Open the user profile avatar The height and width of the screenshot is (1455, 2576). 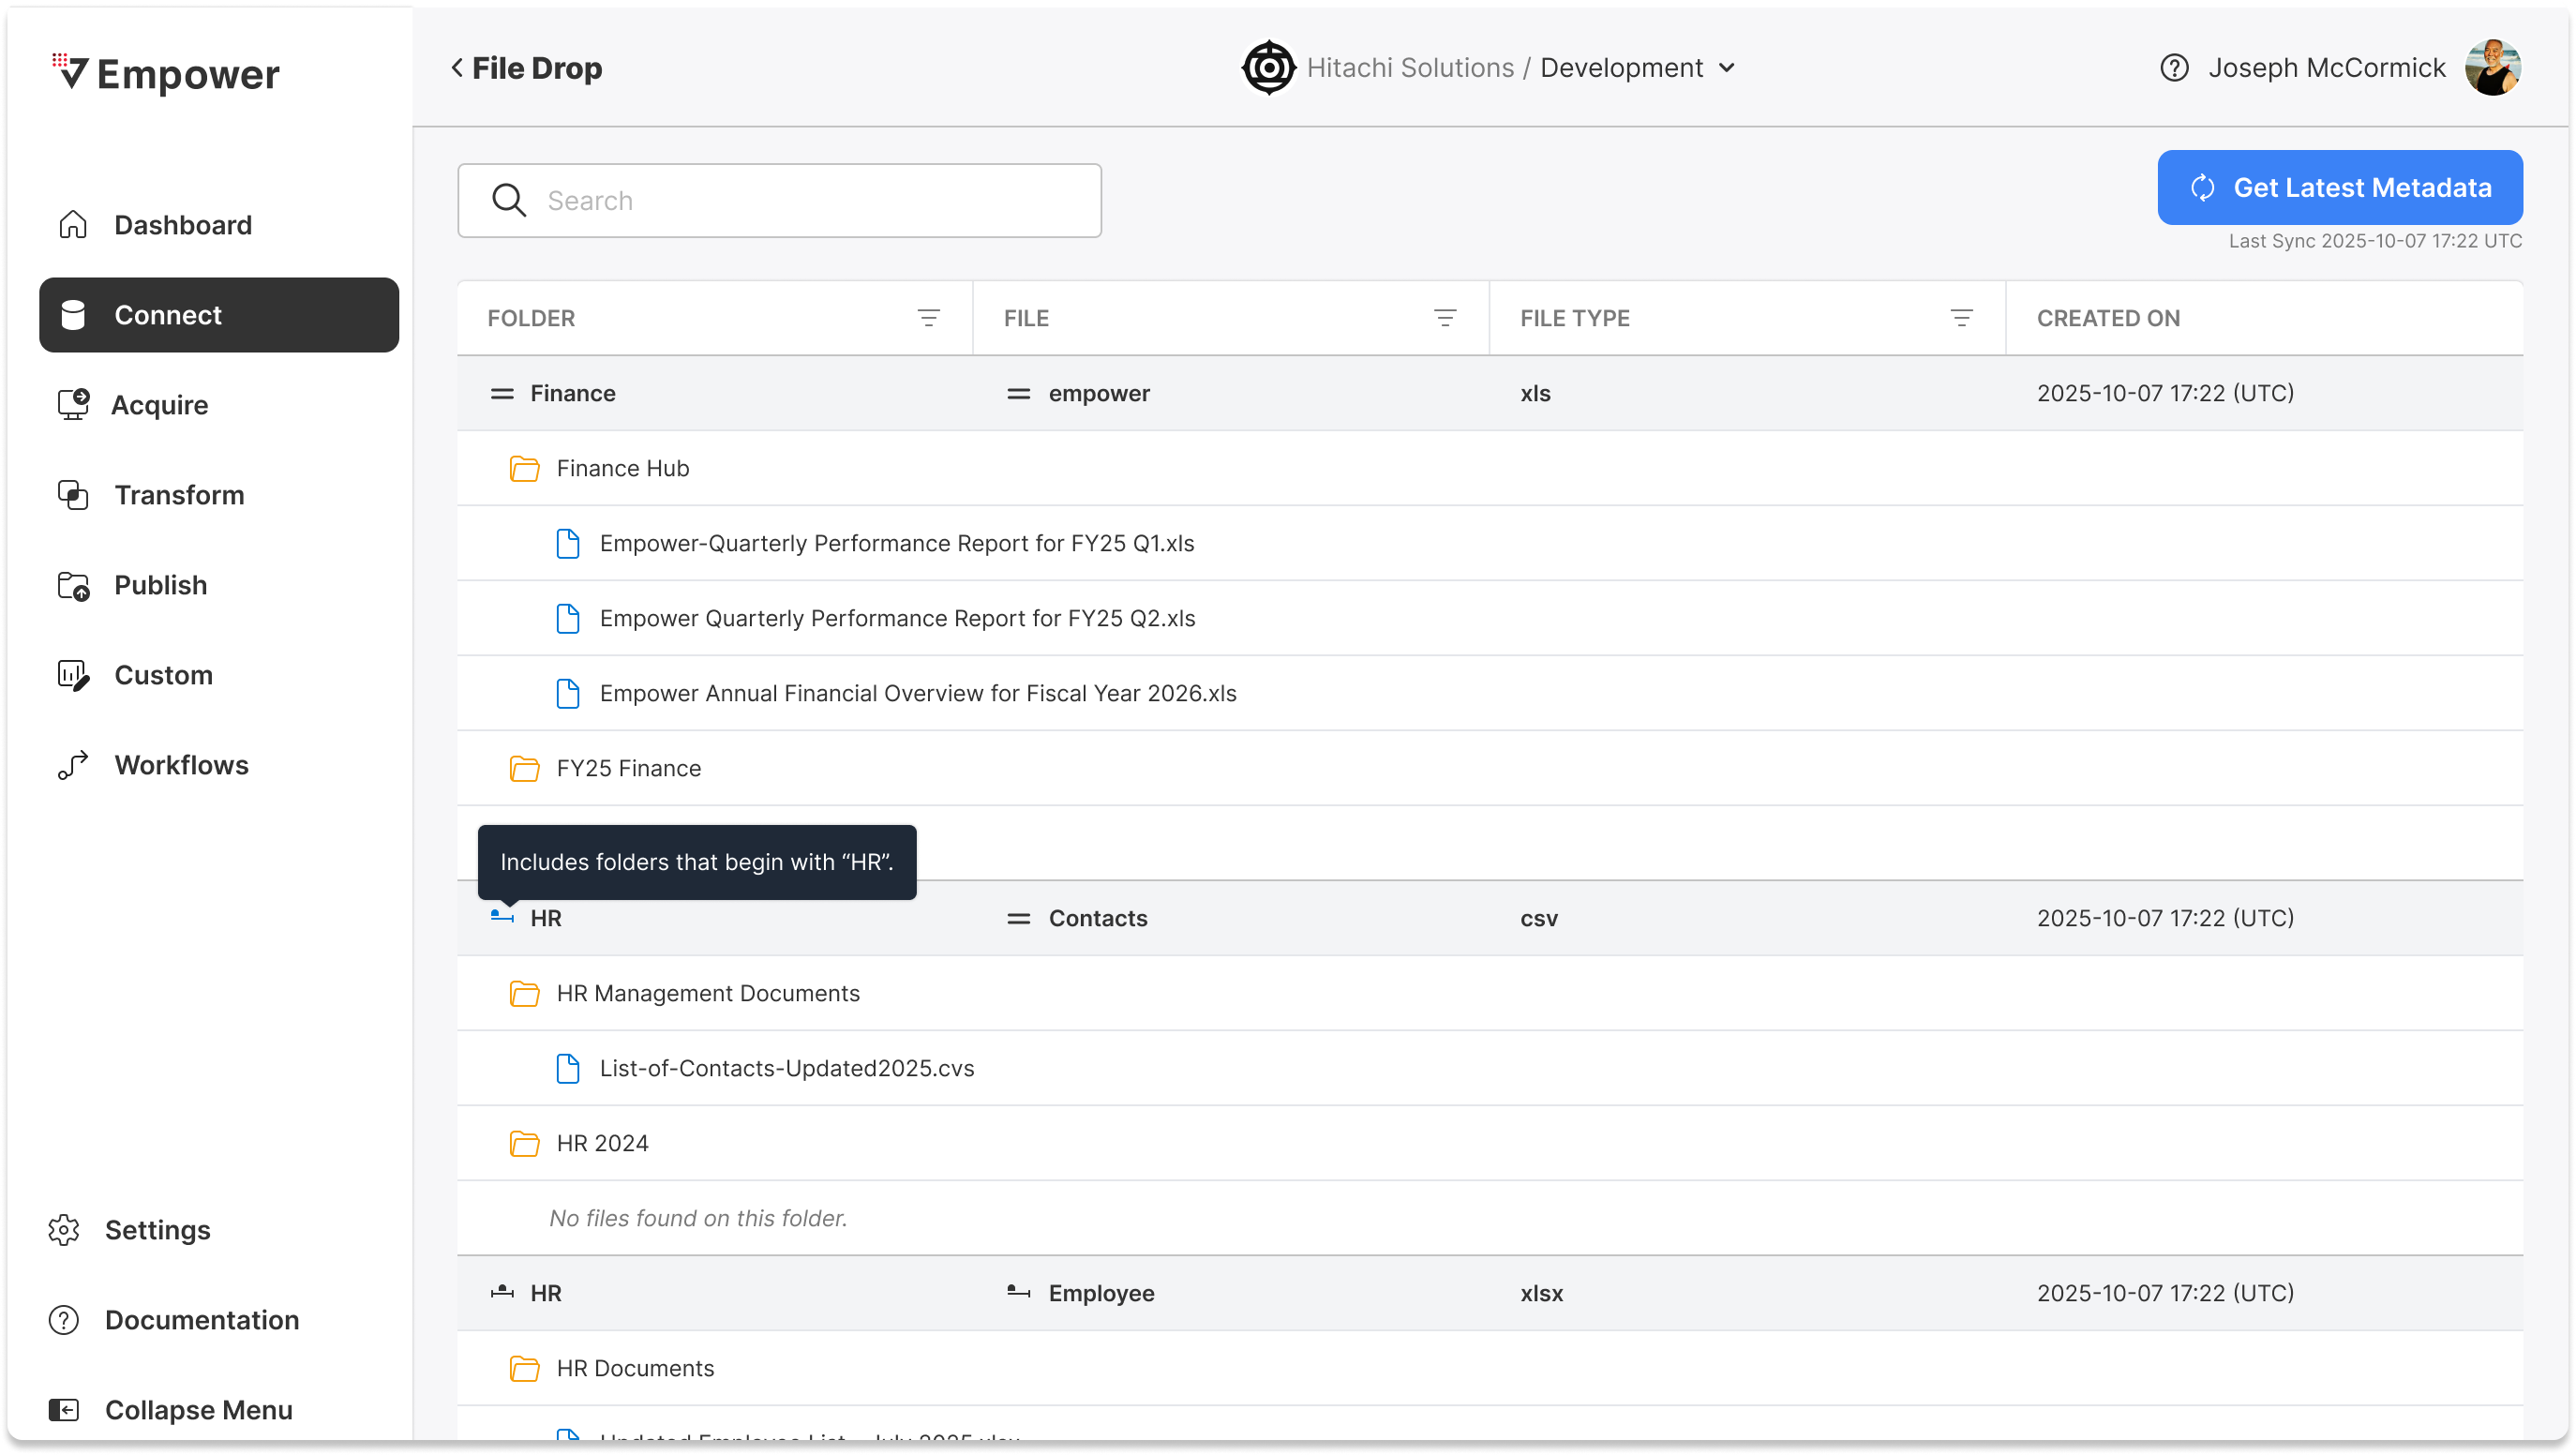(2493, 68)
